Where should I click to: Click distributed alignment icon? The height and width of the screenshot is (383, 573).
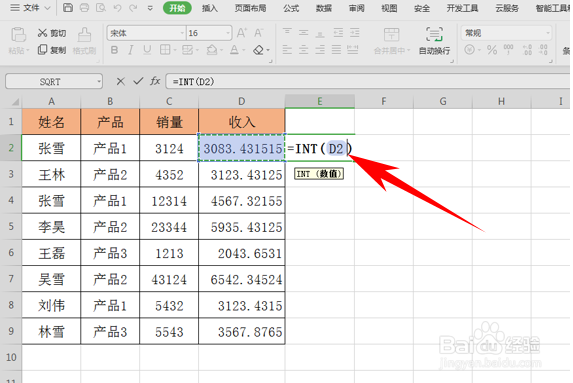353,50
